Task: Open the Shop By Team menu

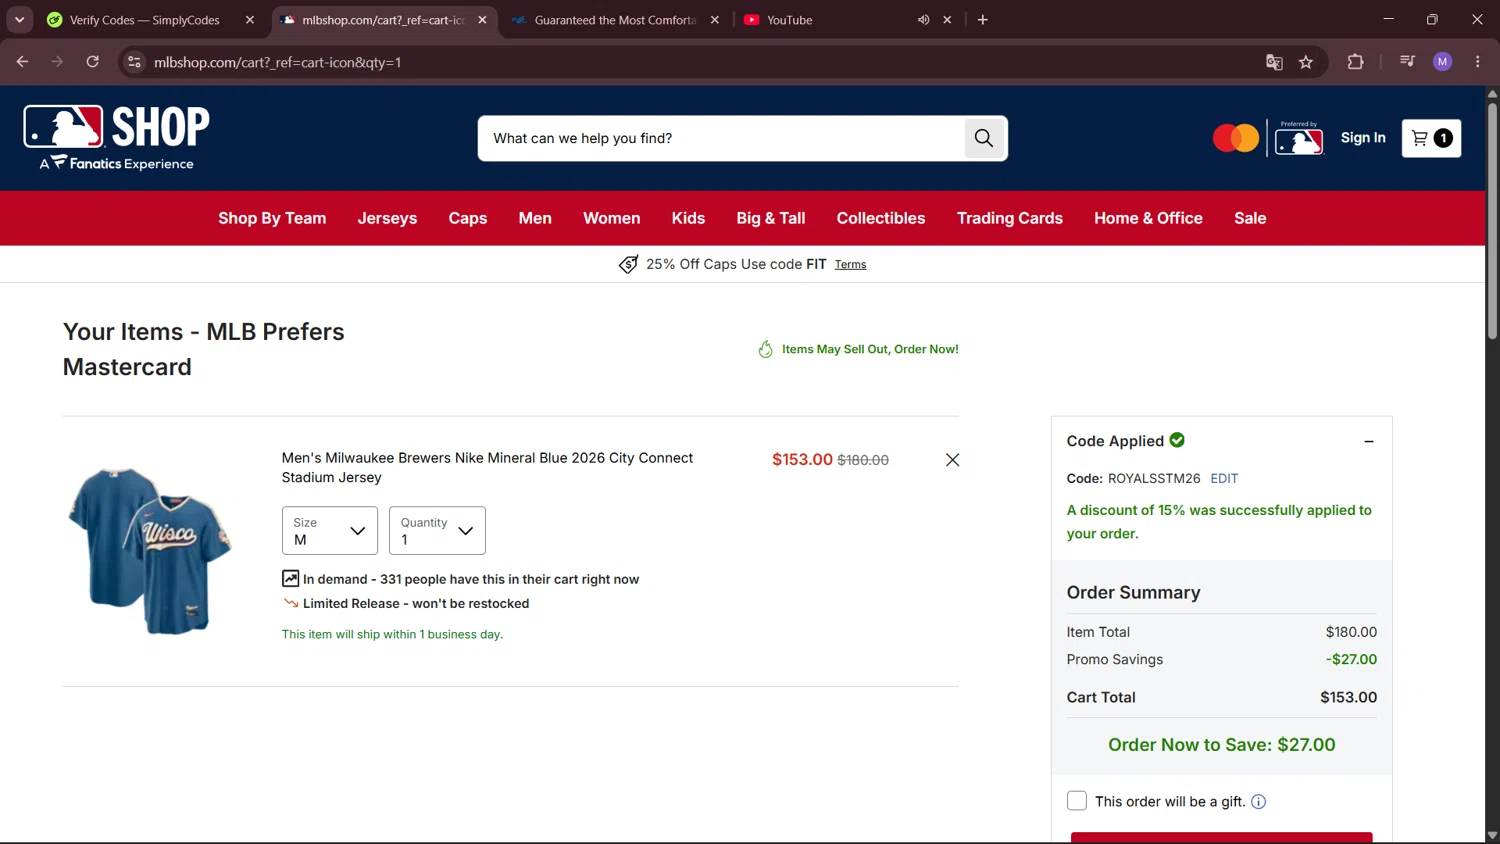Action: [x=272, y=218]
